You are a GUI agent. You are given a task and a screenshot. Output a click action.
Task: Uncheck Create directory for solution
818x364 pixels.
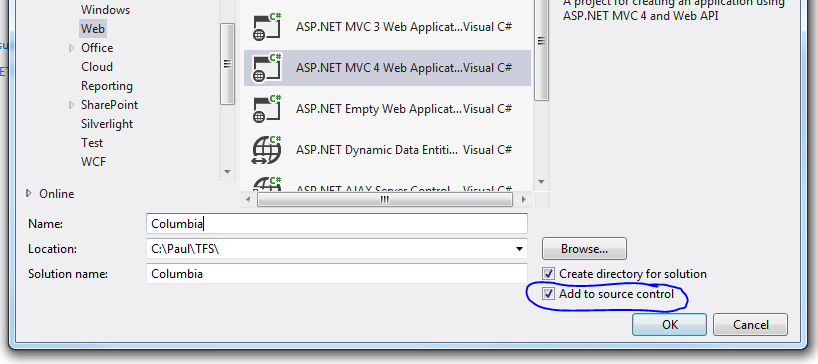click(548, 274)
